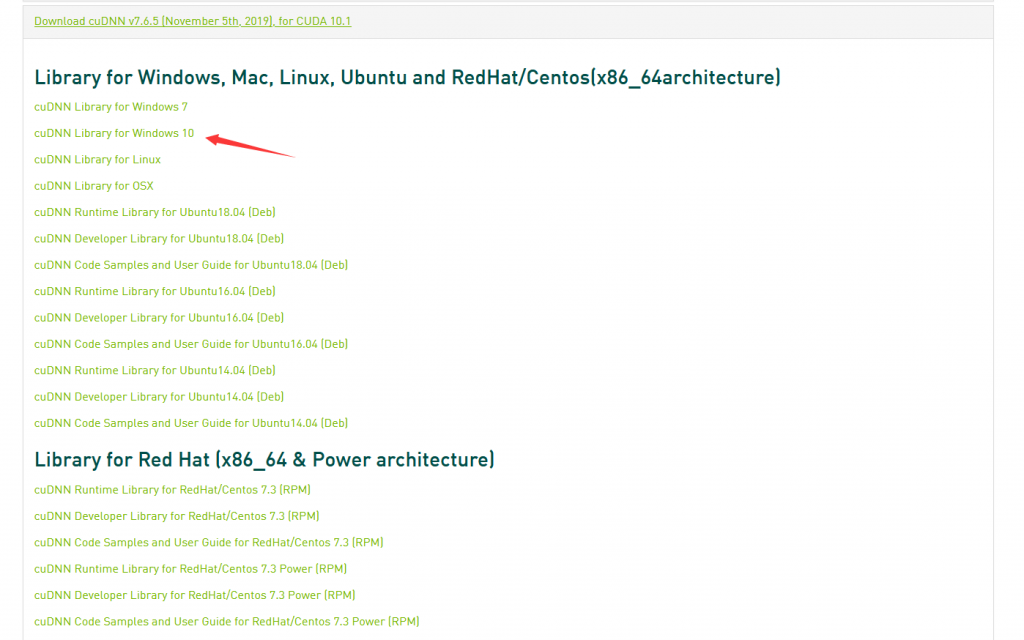Open cuDNN Library for OSX link
The width and height of the screenshot is (1024, 640).
coord(94,186)
